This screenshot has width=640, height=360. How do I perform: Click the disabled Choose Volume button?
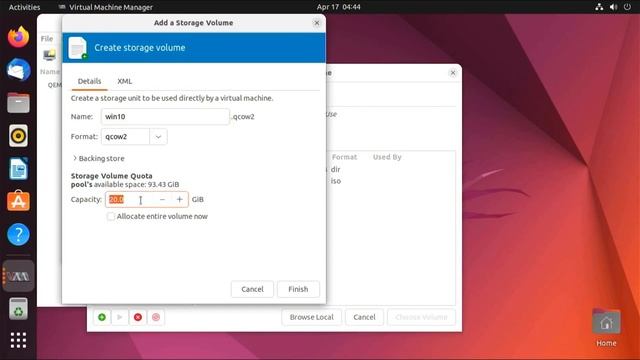click(421, 317)
